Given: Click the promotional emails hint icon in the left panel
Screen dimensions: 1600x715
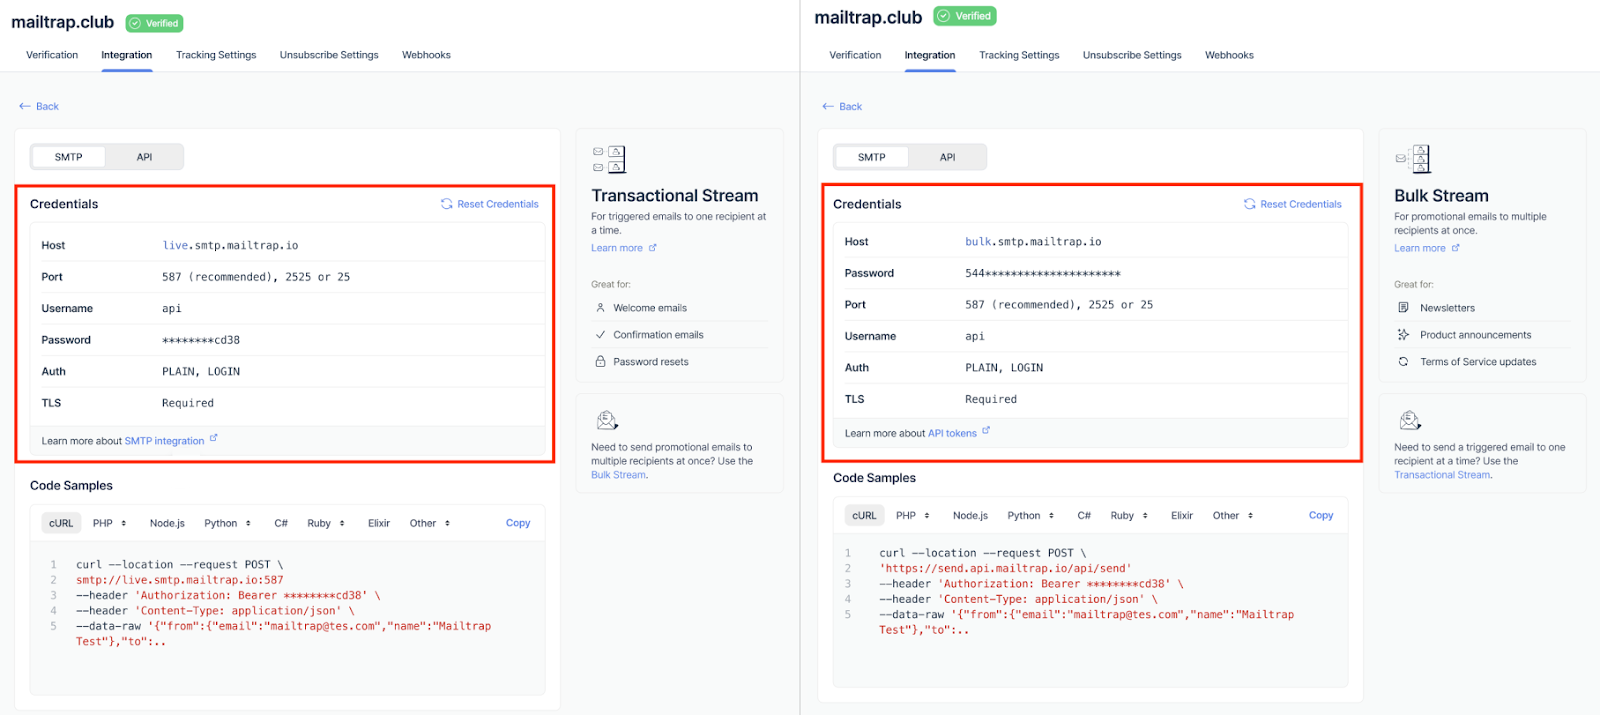Looking at the screenshot, I should coord(607,420).
